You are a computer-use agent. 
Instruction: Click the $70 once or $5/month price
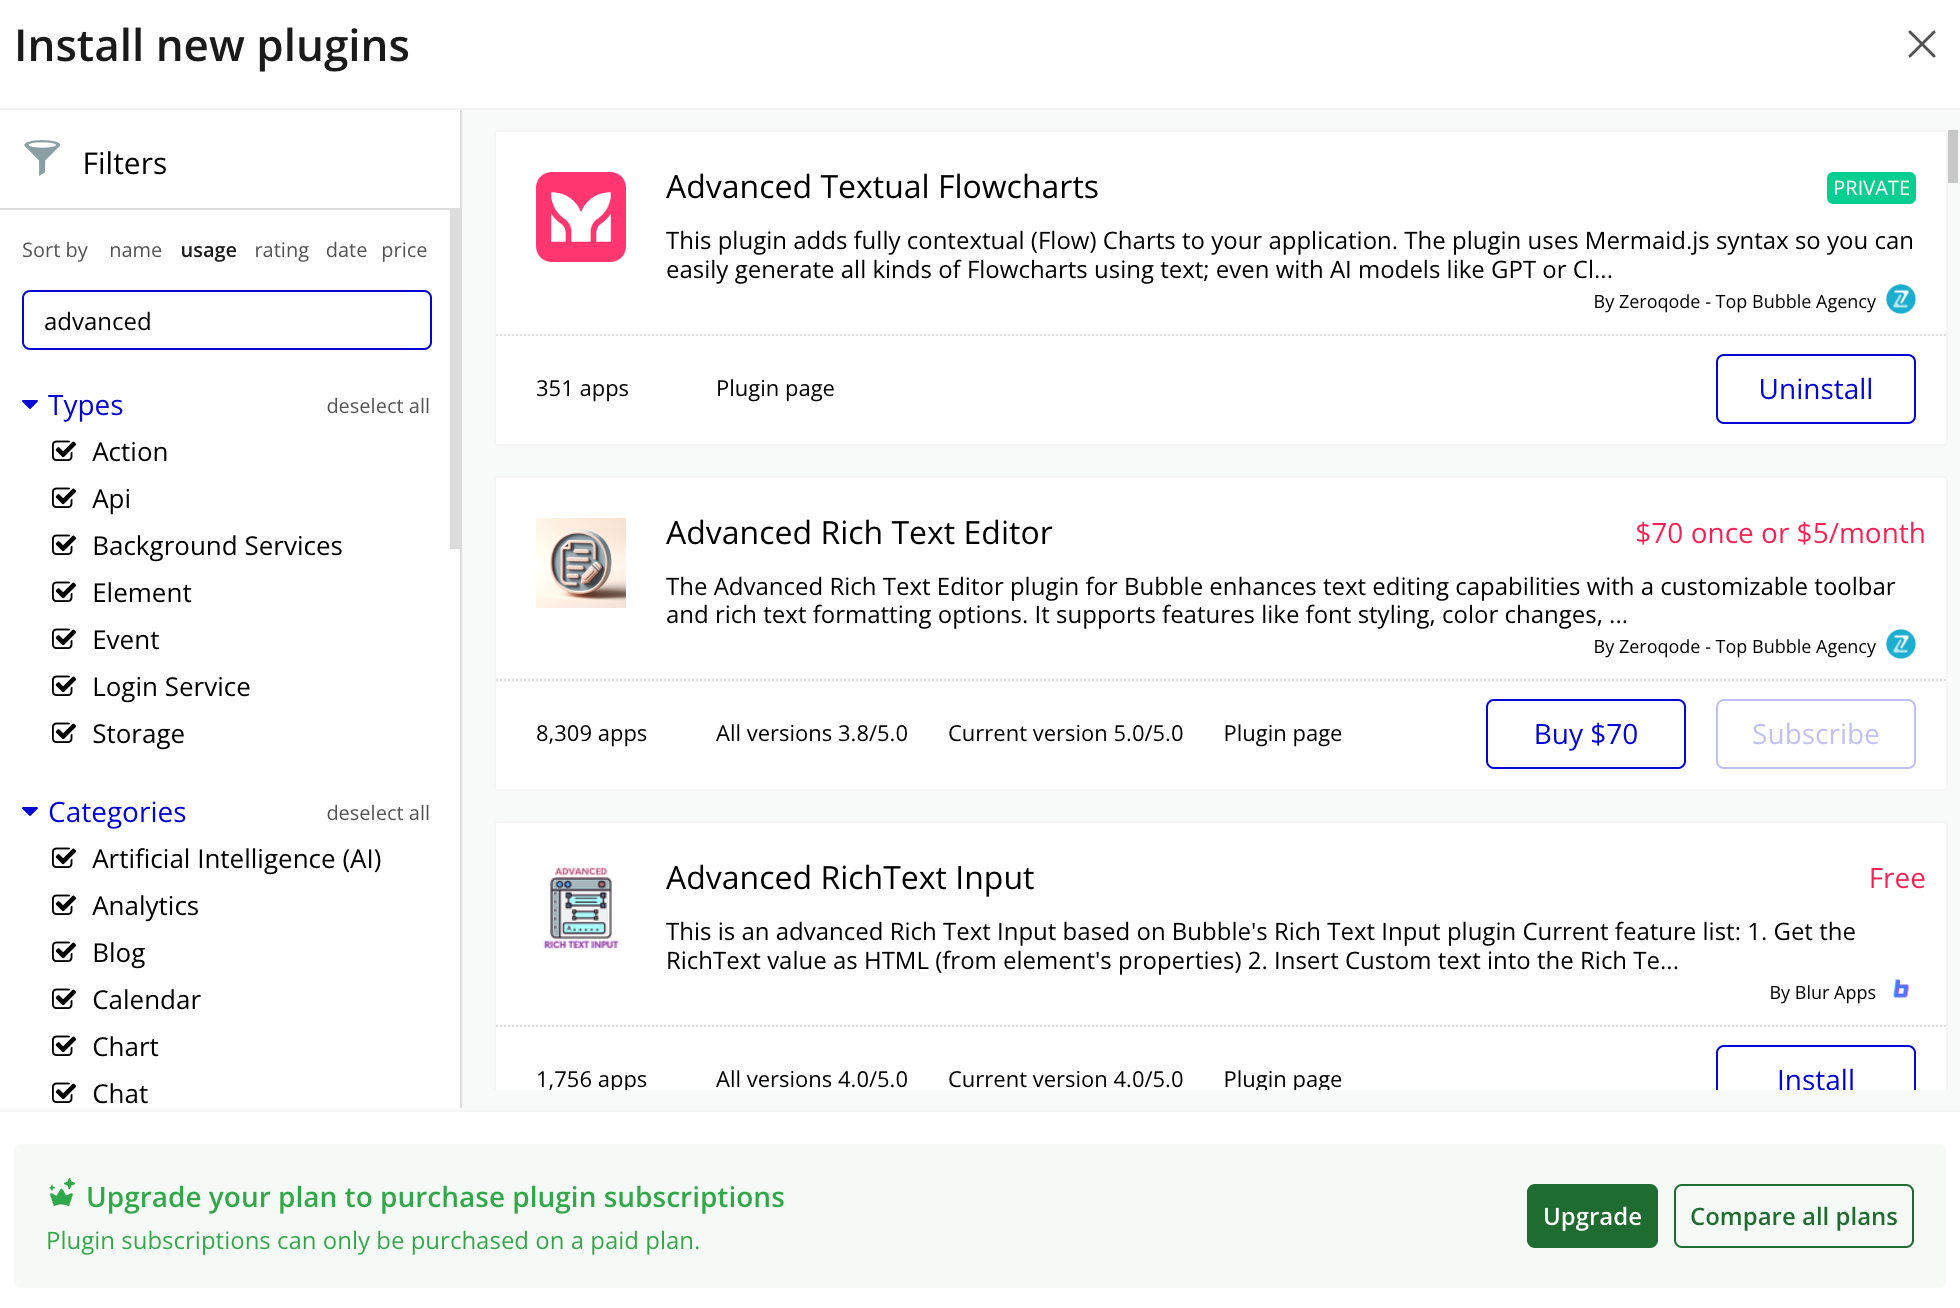tap(1780, 533)
